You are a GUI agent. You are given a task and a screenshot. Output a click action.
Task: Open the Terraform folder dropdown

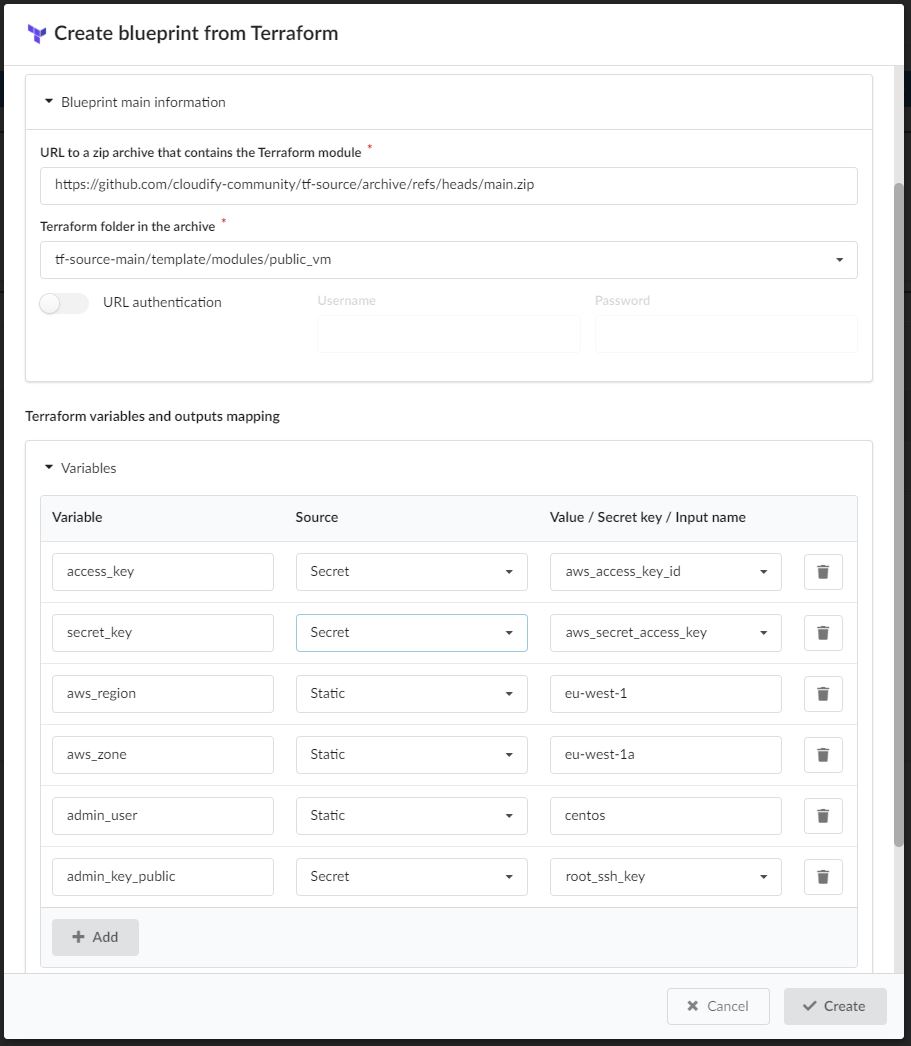(x=840, y=259)
